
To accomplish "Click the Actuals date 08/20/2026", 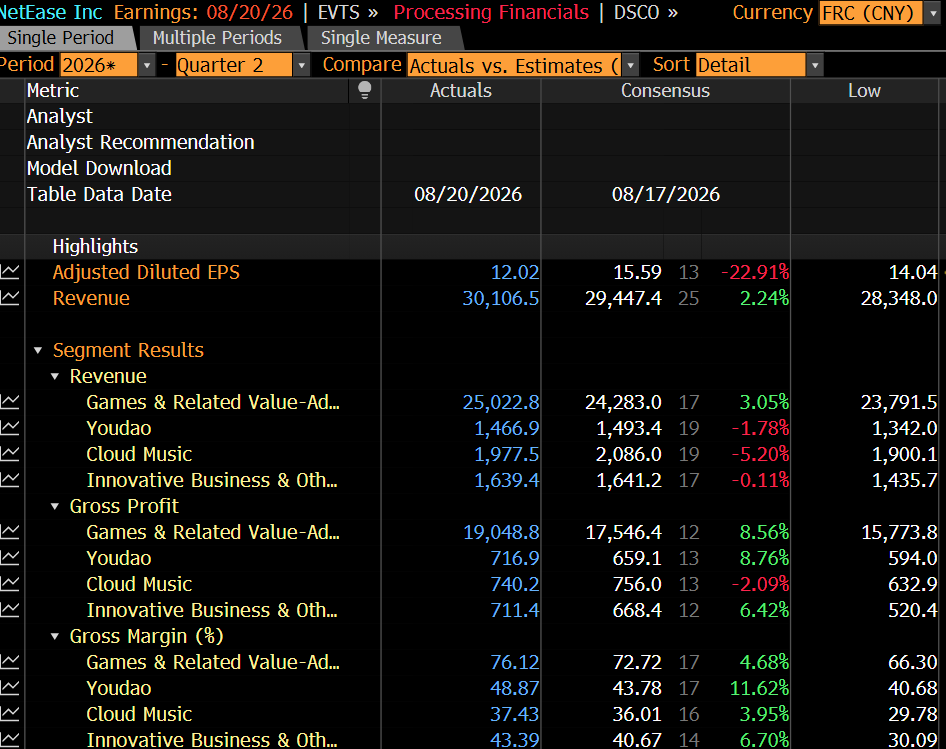I will tap(468, 194).
